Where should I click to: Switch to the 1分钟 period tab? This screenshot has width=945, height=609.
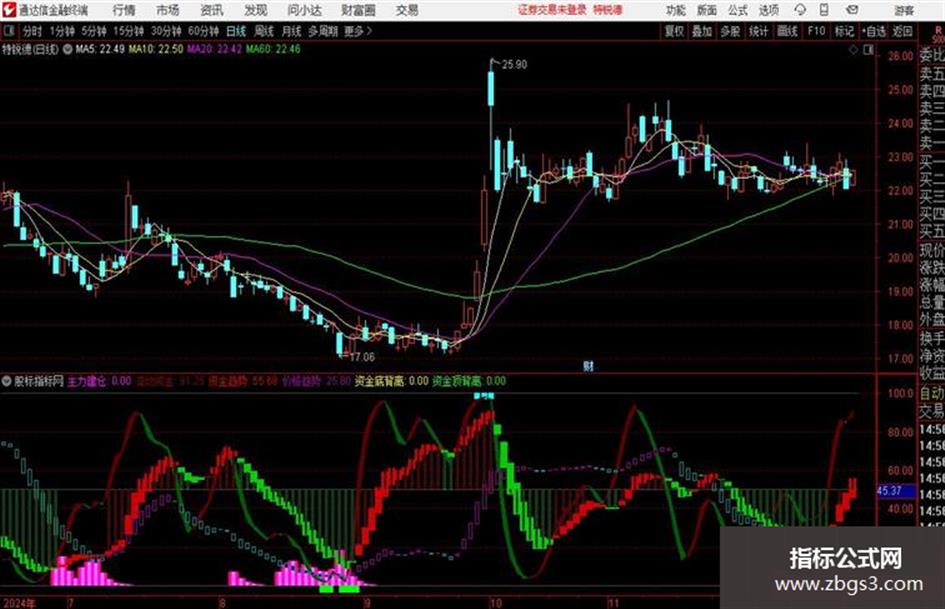click(61, 31)
